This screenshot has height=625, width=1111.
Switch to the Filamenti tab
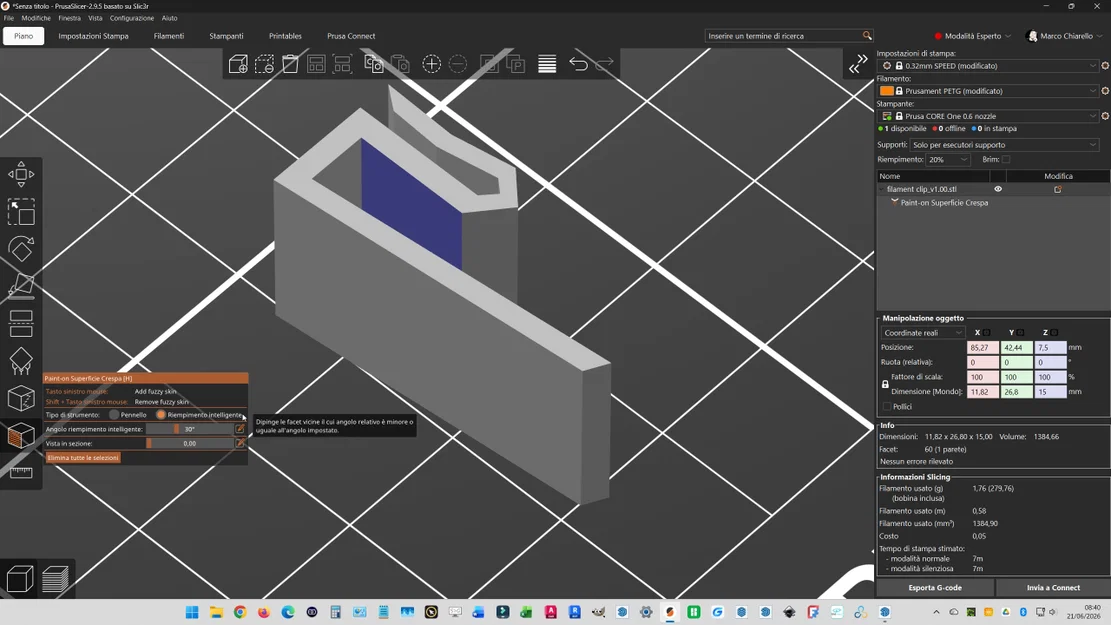(x=169, y=35)
